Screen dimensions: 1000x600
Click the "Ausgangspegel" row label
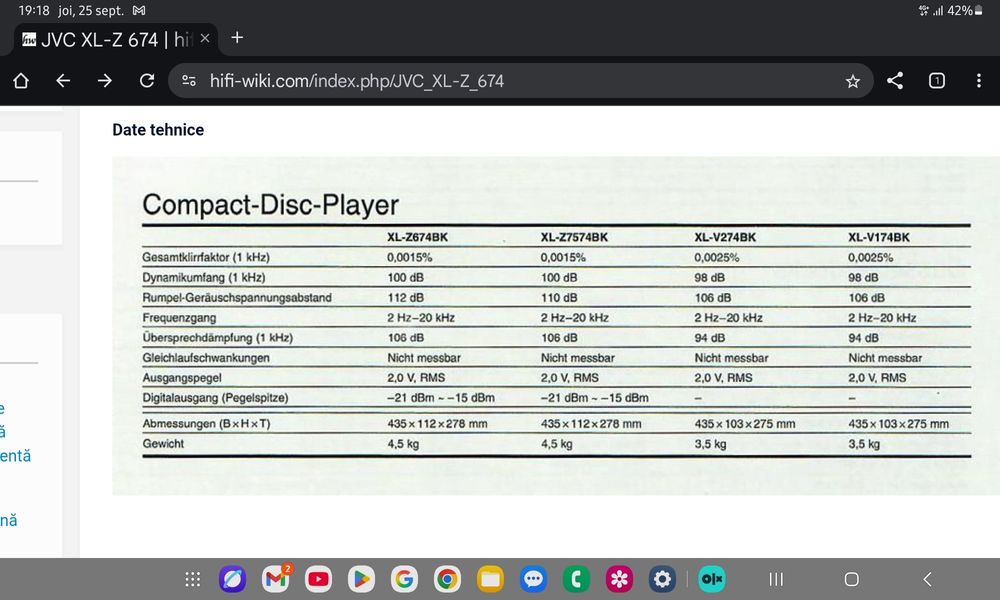182,377
